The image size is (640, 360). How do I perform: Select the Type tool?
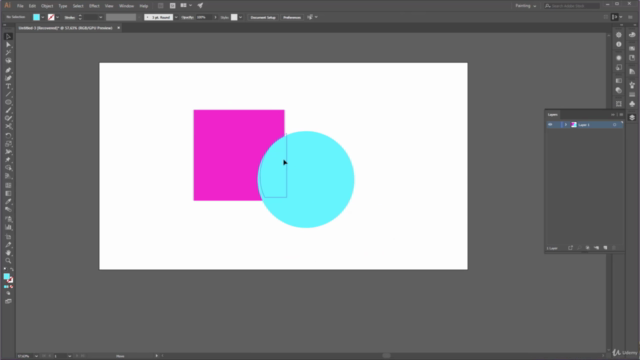[x=8, y=86]
